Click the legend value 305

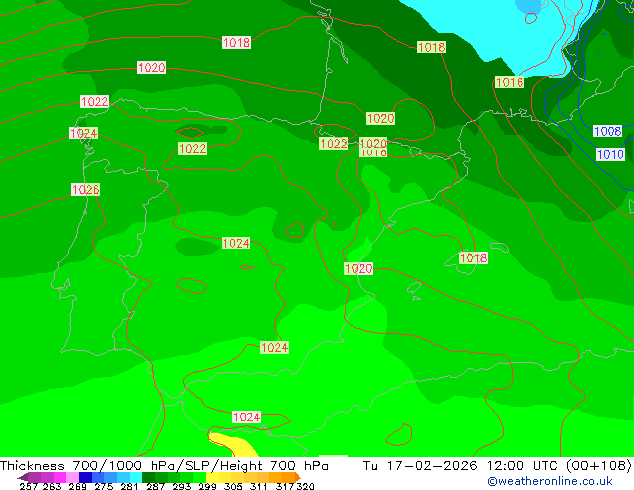click(232, 486)
